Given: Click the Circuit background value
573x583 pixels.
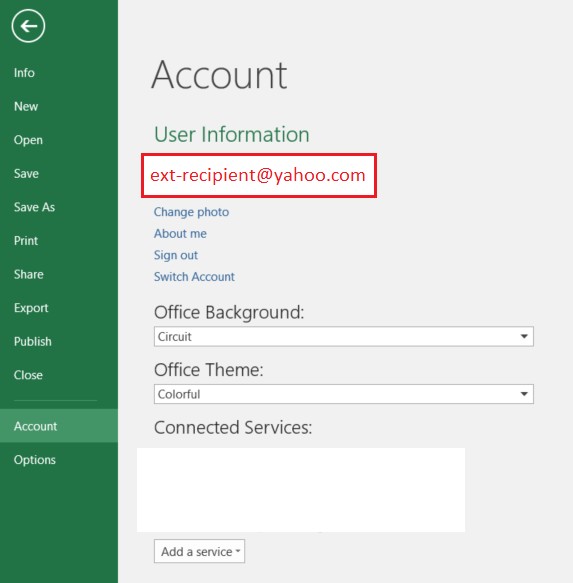Looking at the screenshot, I should pos(174,337).
